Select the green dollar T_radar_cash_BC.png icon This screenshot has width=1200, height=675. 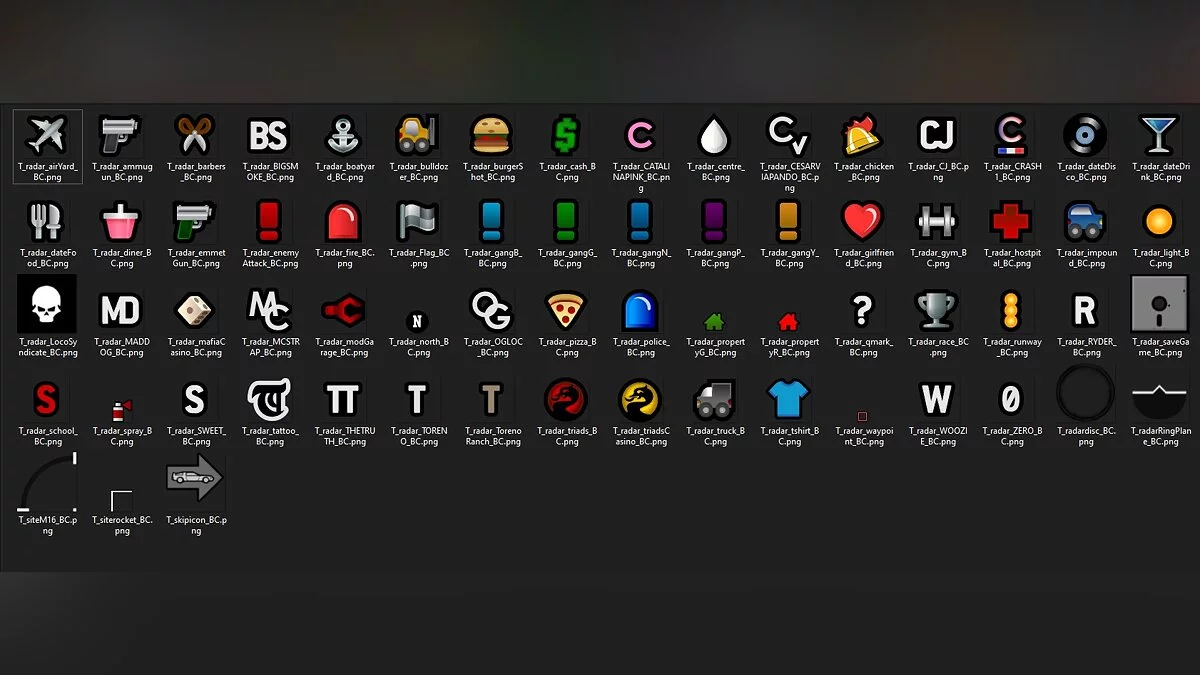tap(566, 134)
